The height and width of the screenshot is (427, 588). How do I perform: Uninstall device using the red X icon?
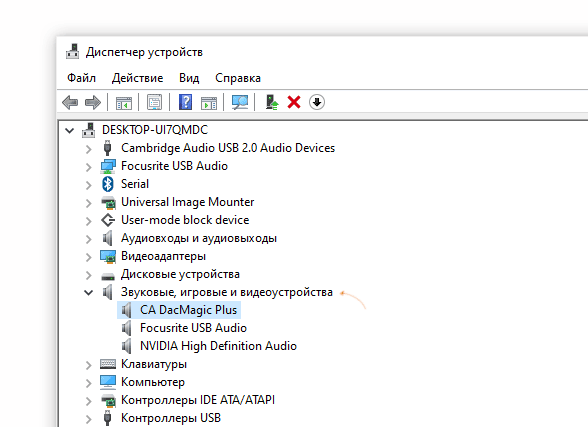click(x=294, y=102)
